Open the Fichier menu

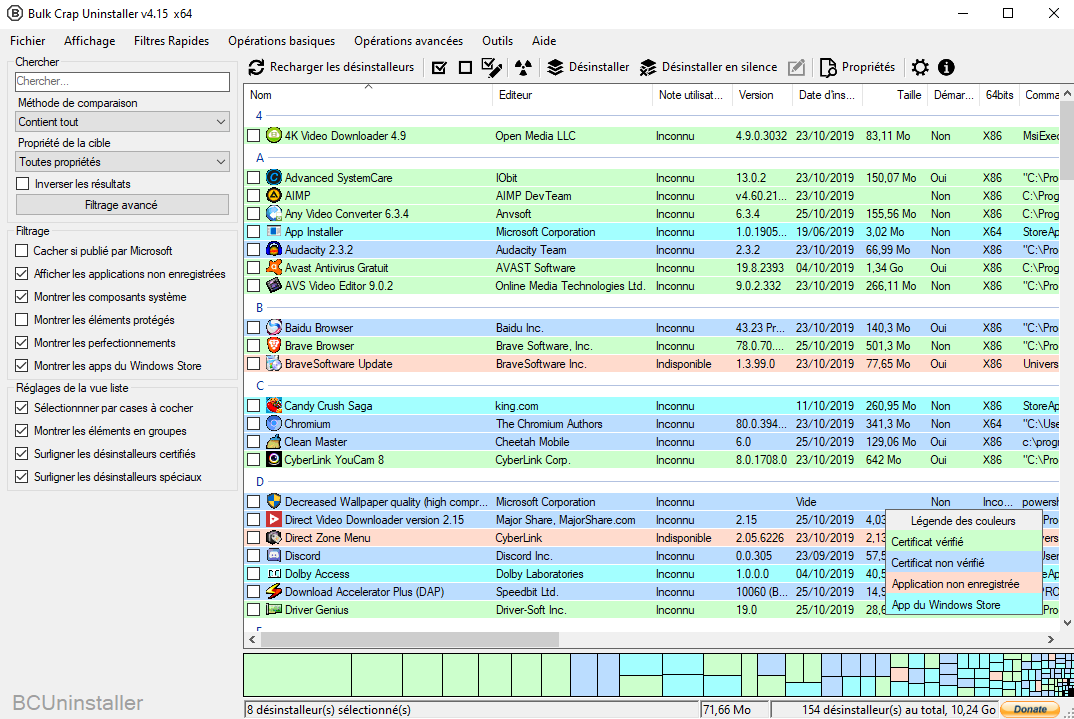(x=27, y=40)
